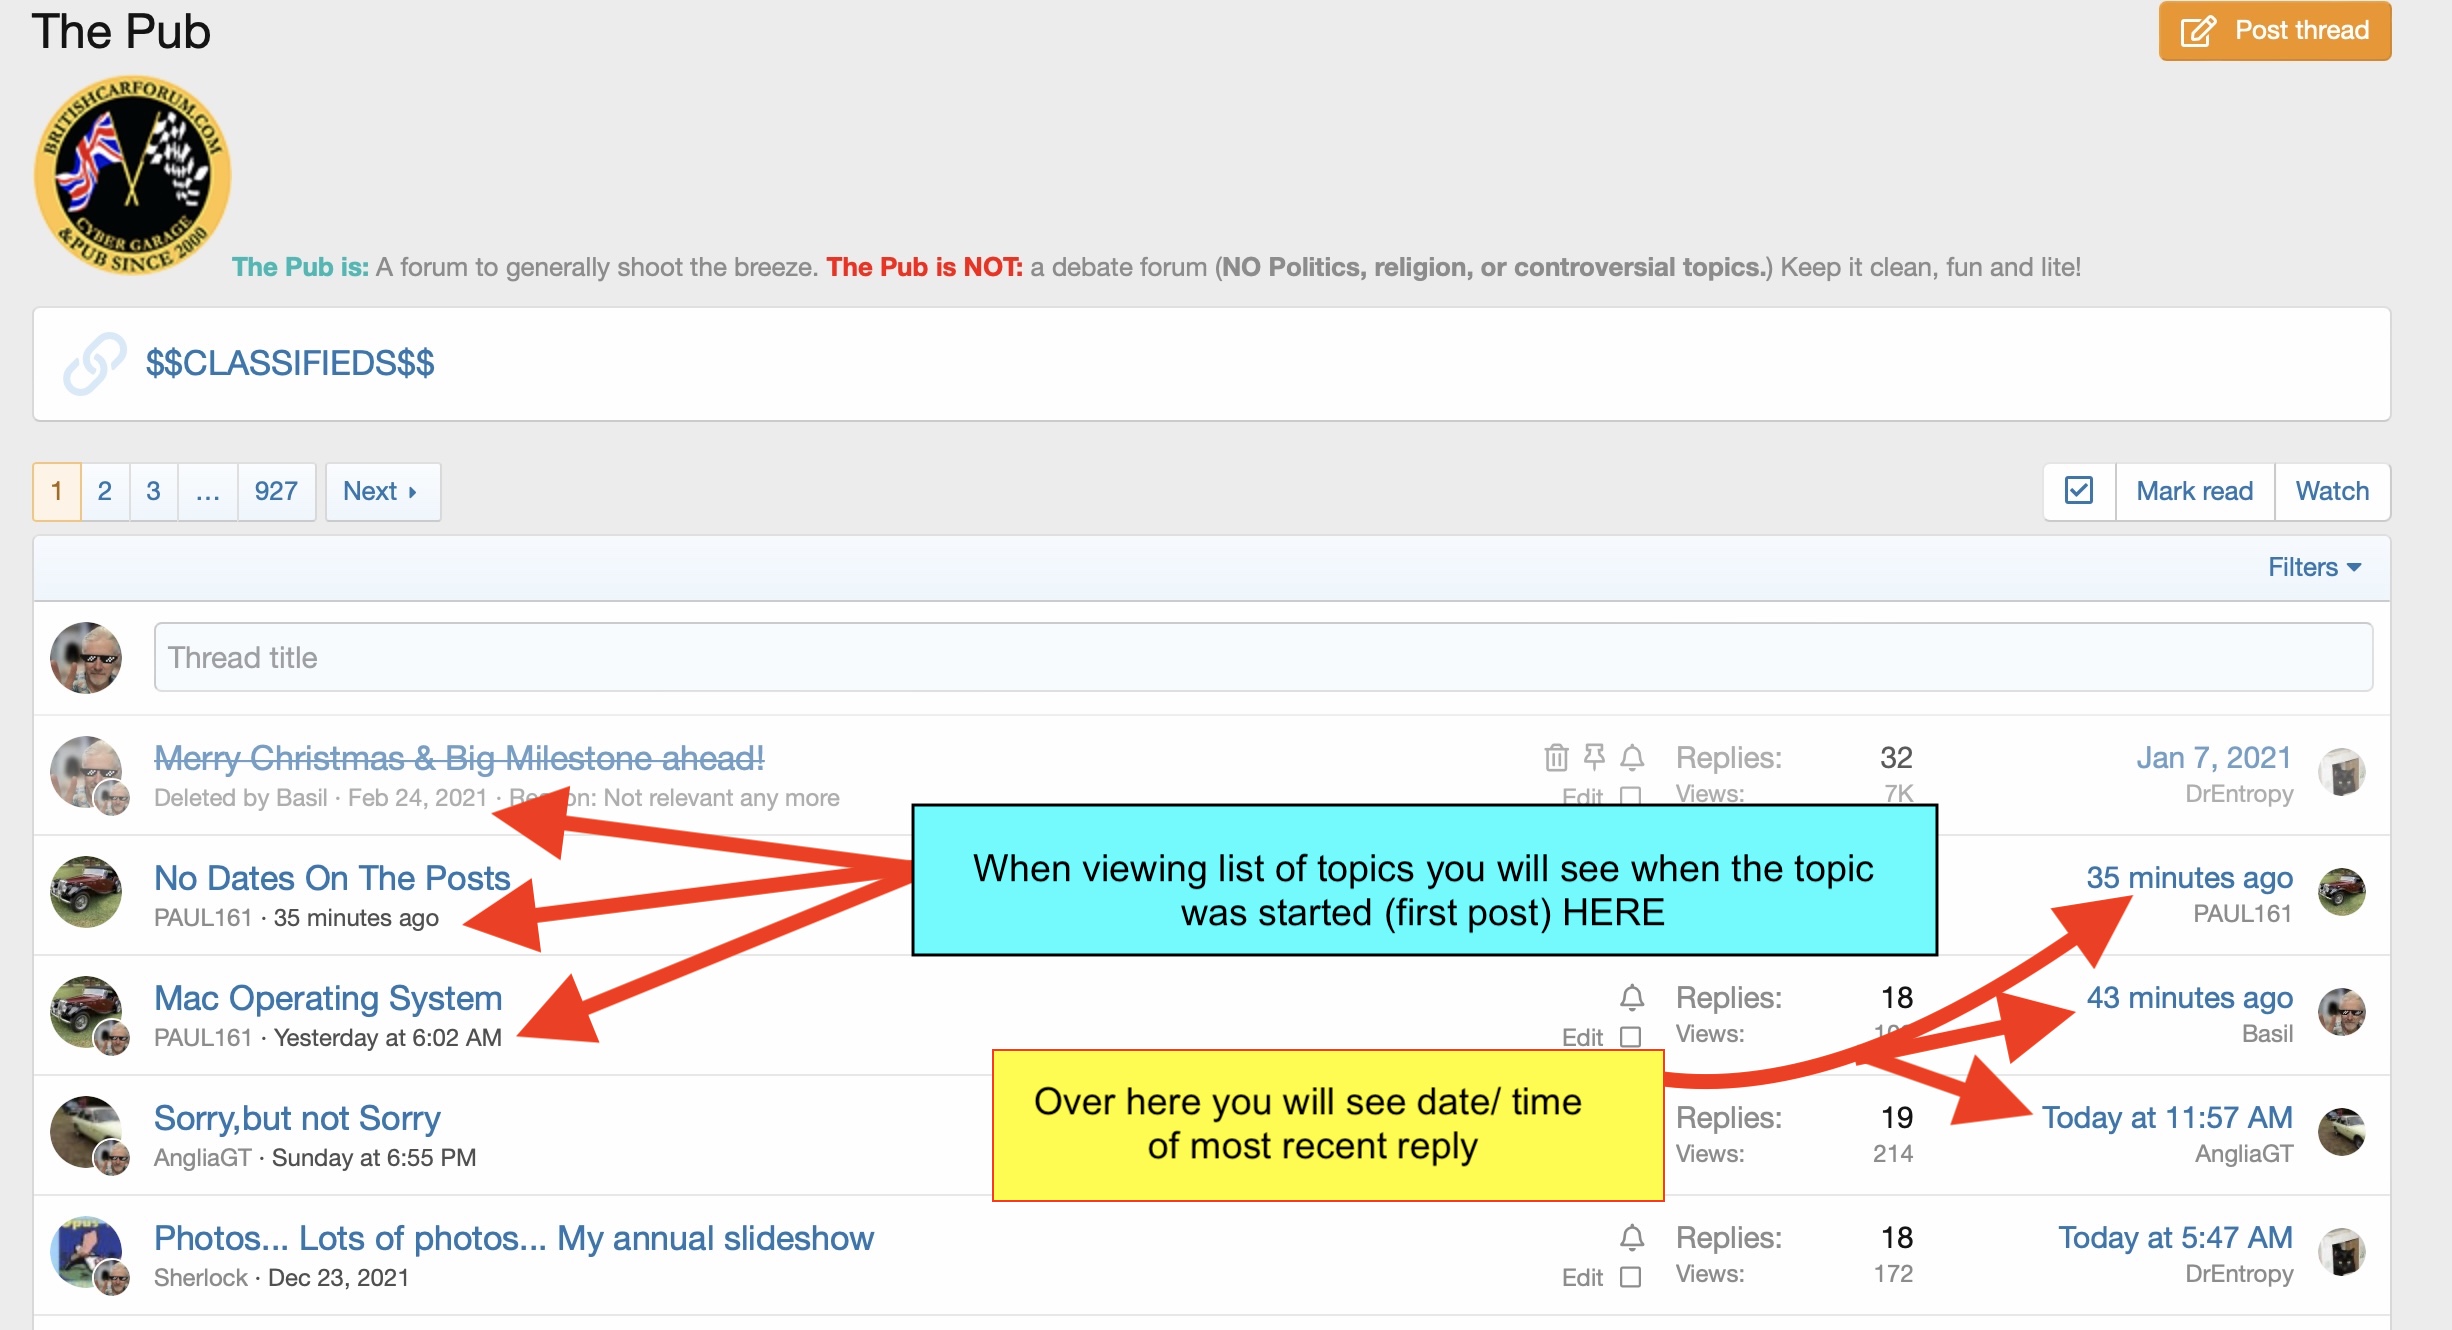2452x1330 pixels.
Task: Check the Edit box for Photos slideshow thread
Action: click(1630, 1277)
